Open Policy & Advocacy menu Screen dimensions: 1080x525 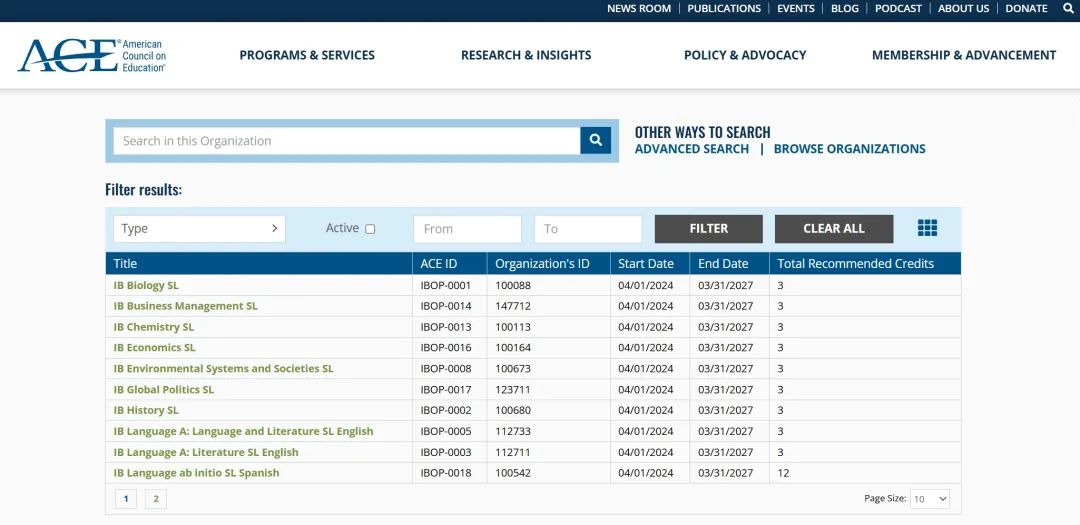pos(745,55)
